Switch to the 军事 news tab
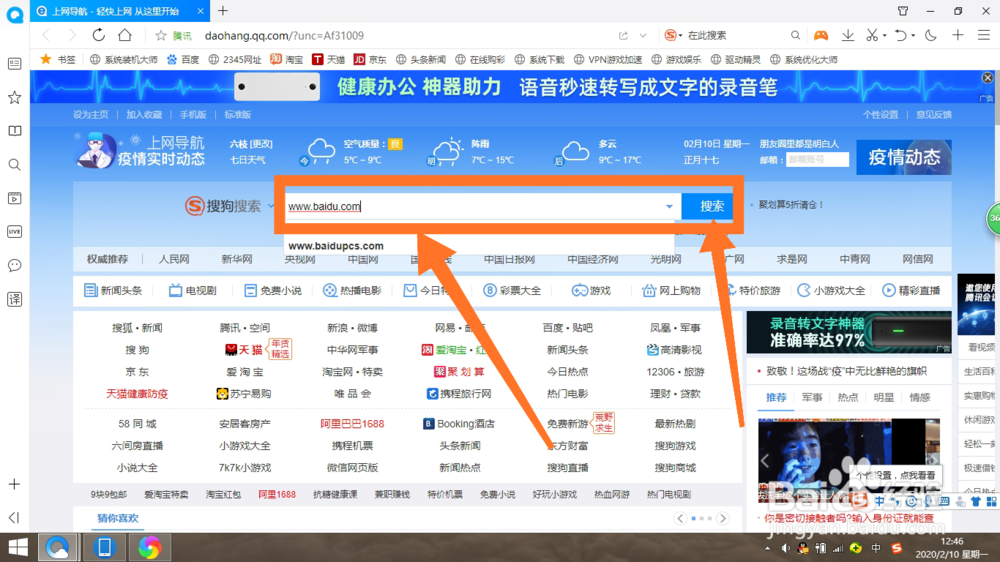1000x562 pixels. click(x=812, y=397)
